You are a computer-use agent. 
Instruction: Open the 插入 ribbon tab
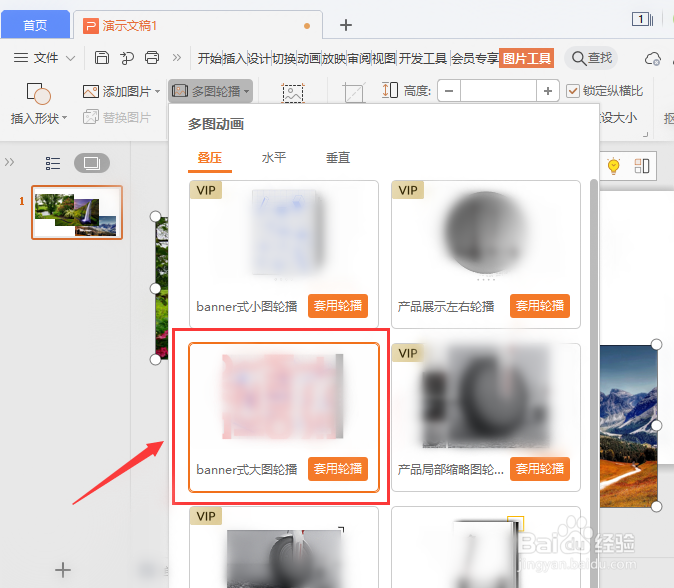235,58
